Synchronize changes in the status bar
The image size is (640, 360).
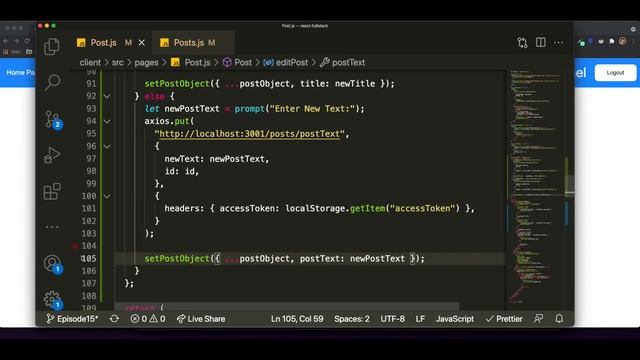tap(114, 319)
